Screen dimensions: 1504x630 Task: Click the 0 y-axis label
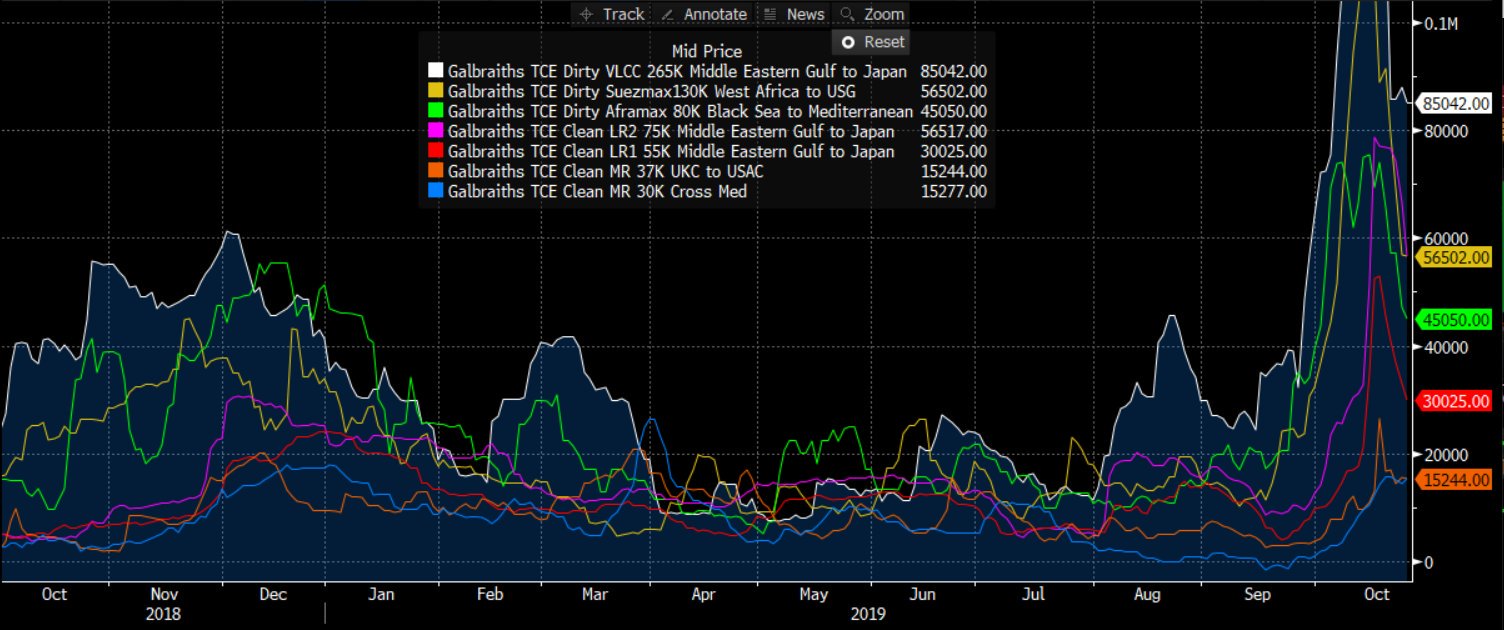[1428, 562]
